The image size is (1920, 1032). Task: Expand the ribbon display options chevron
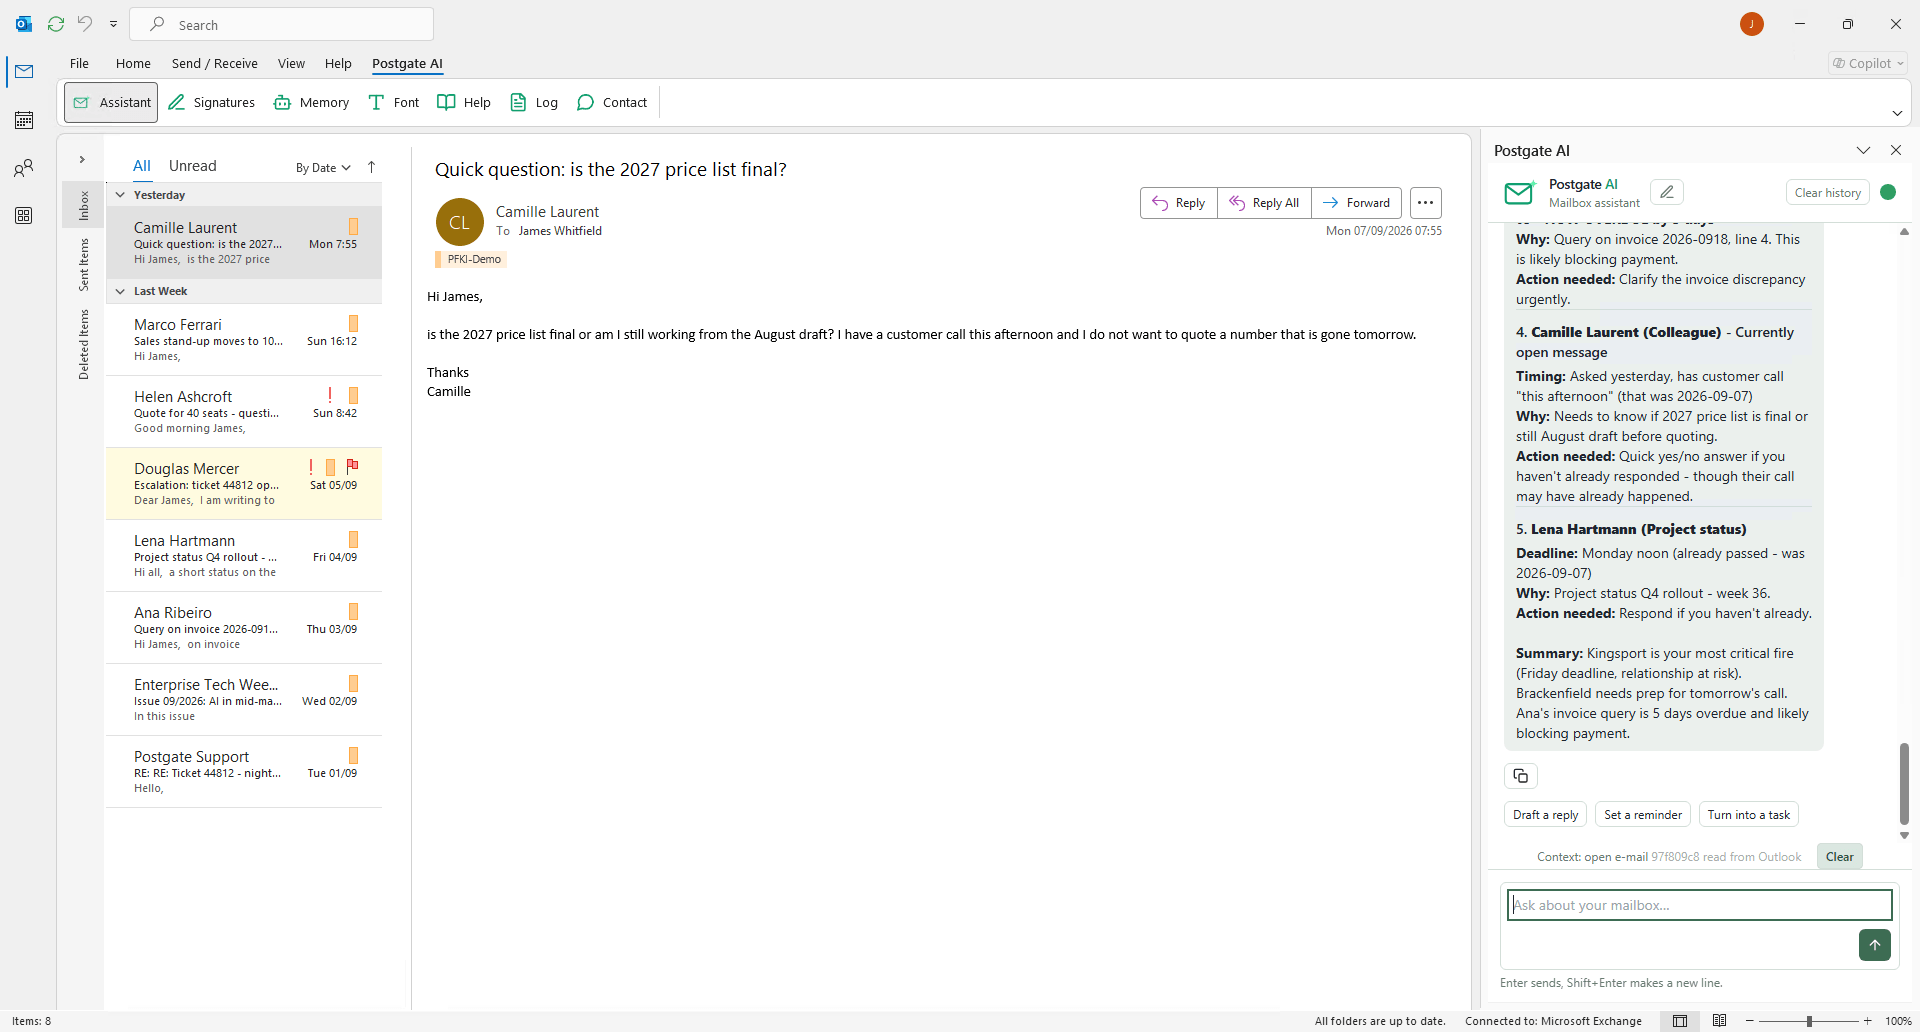(1897, 113)
